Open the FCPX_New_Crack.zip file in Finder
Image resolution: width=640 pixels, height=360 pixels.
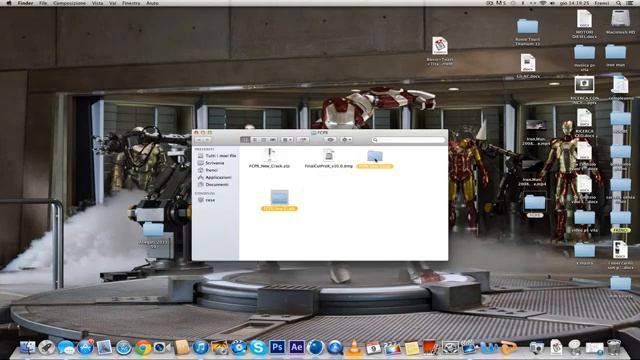pyautogui.click(x=269, y=158)
